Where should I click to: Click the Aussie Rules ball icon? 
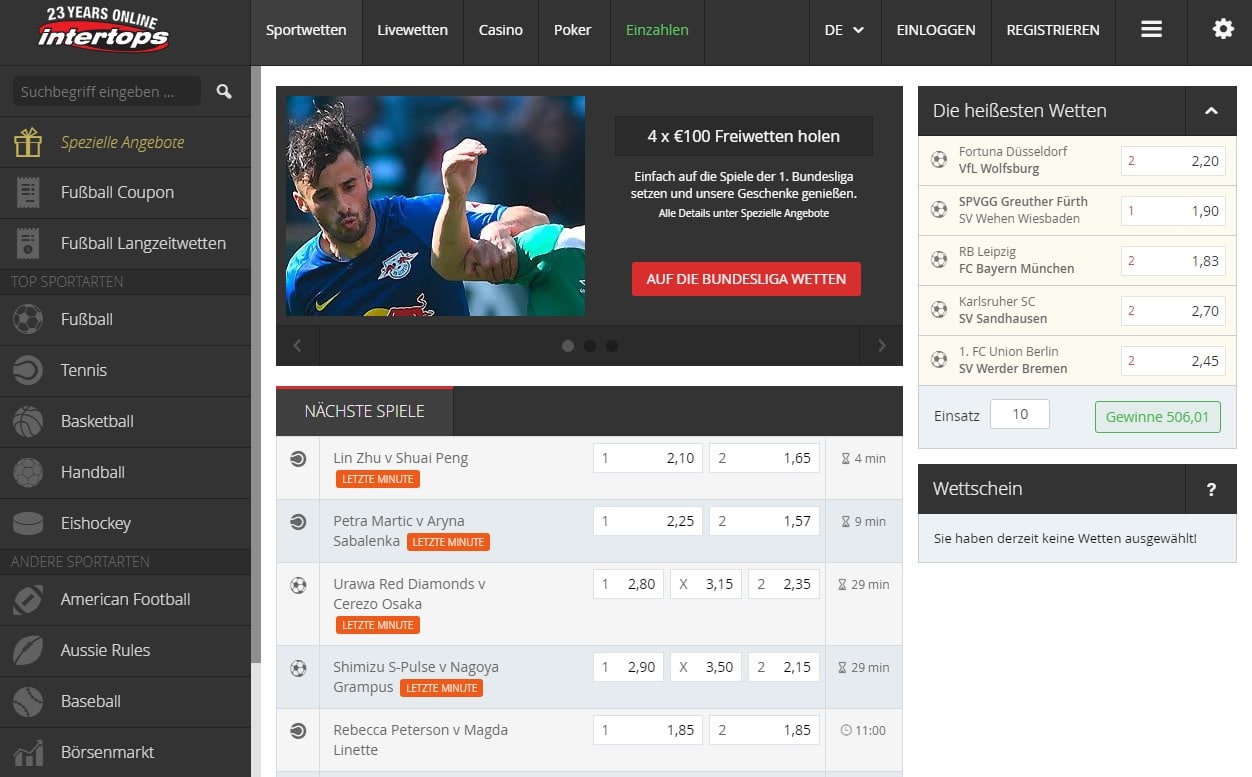coord(28,651)
